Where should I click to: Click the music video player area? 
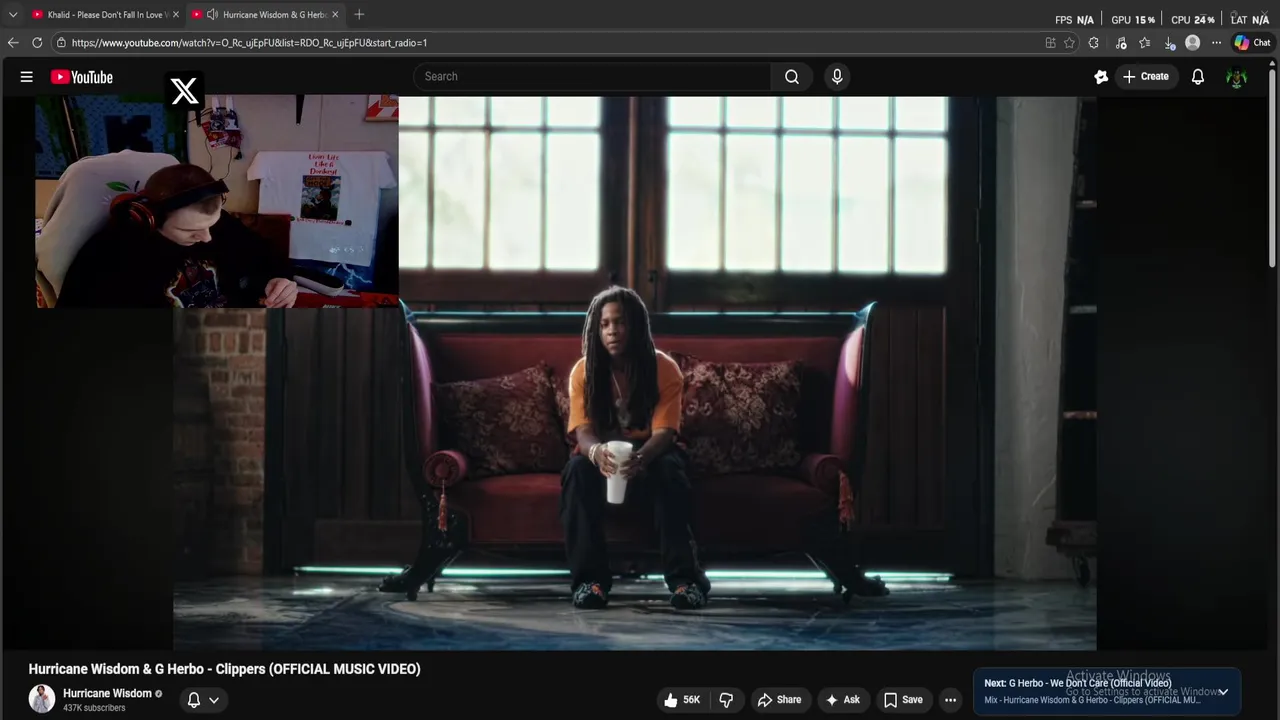pyautogui.click(x=635, y=373)
